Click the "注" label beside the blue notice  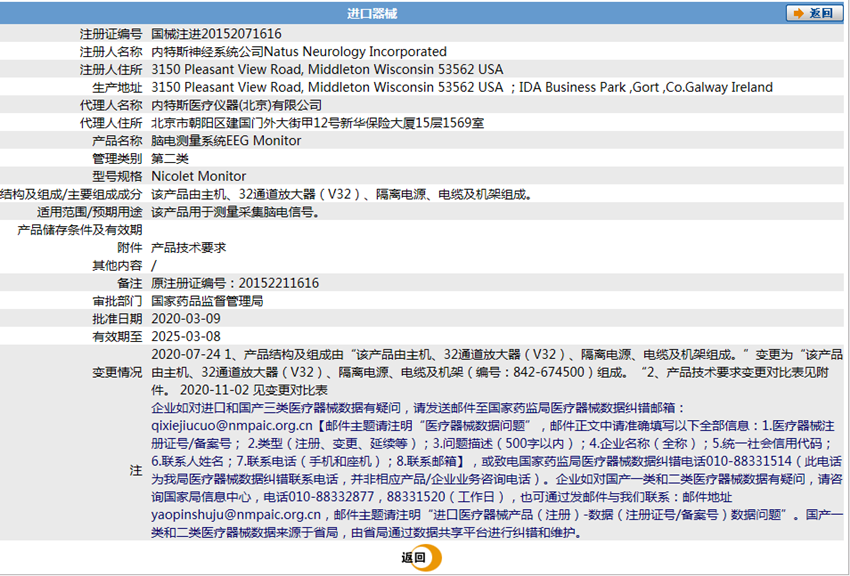coord(136,470)
